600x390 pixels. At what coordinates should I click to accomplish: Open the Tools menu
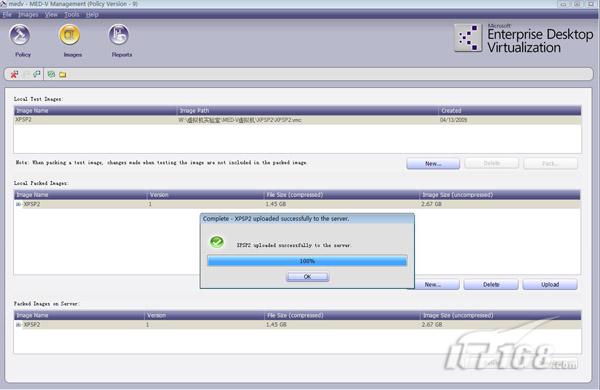point(72,15)
